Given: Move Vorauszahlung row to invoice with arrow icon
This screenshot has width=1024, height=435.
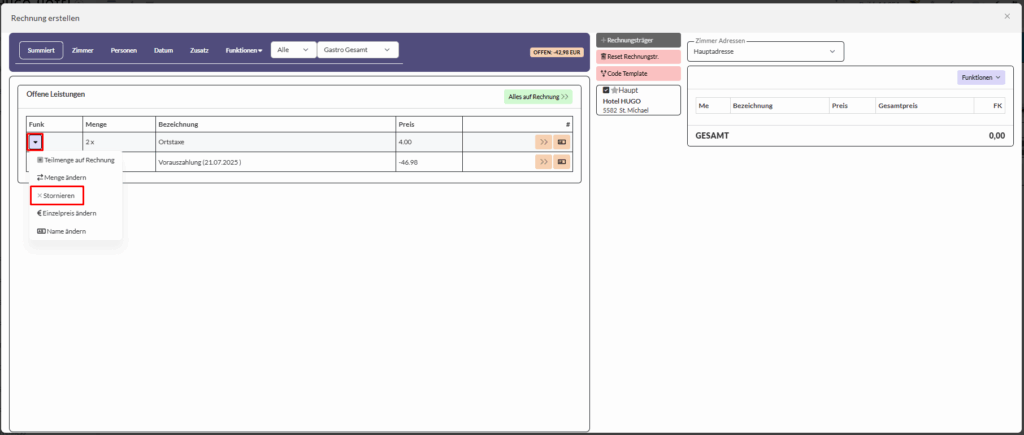Looking at the screenshot, I should click(544, 161).
